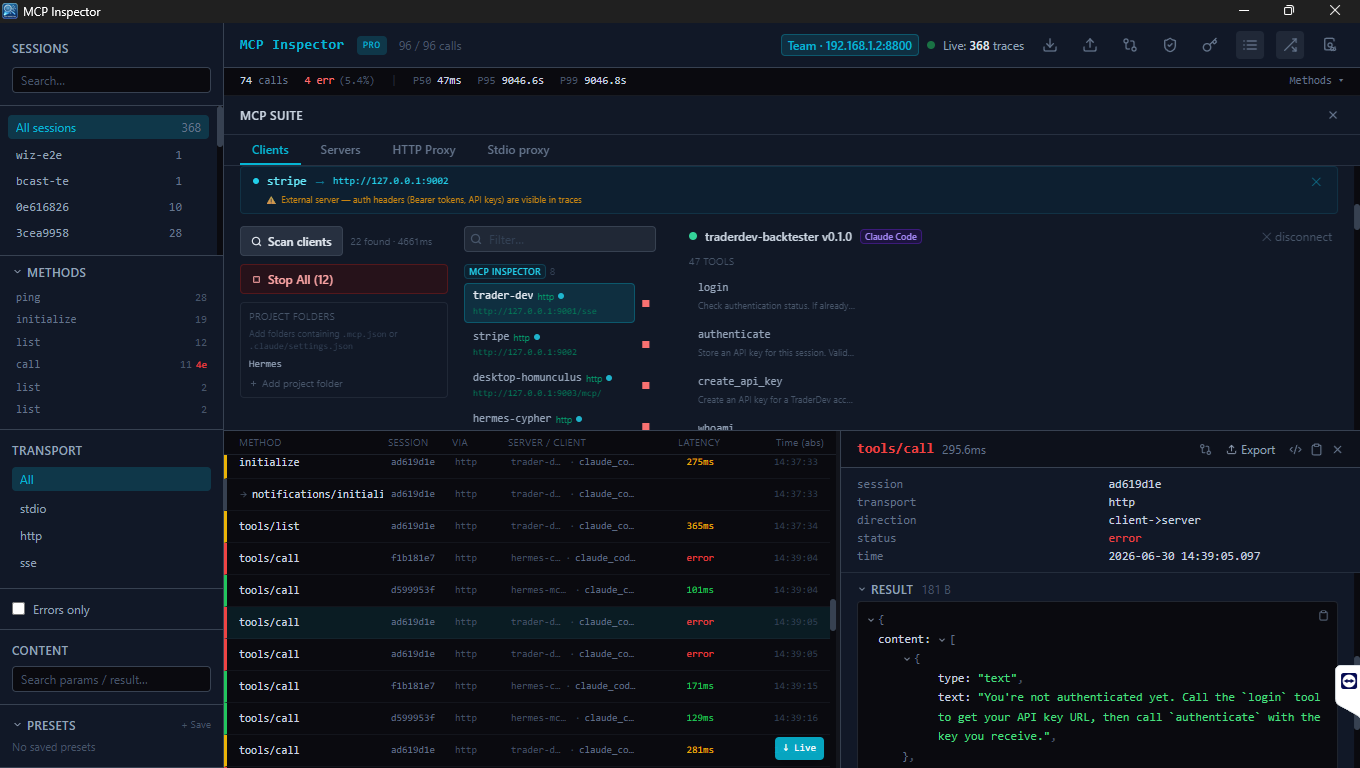Open the Methods dropdown in stats bar
Image resolution: width=1360 pixels, height=768 pixels.
tap(1315, 80)
